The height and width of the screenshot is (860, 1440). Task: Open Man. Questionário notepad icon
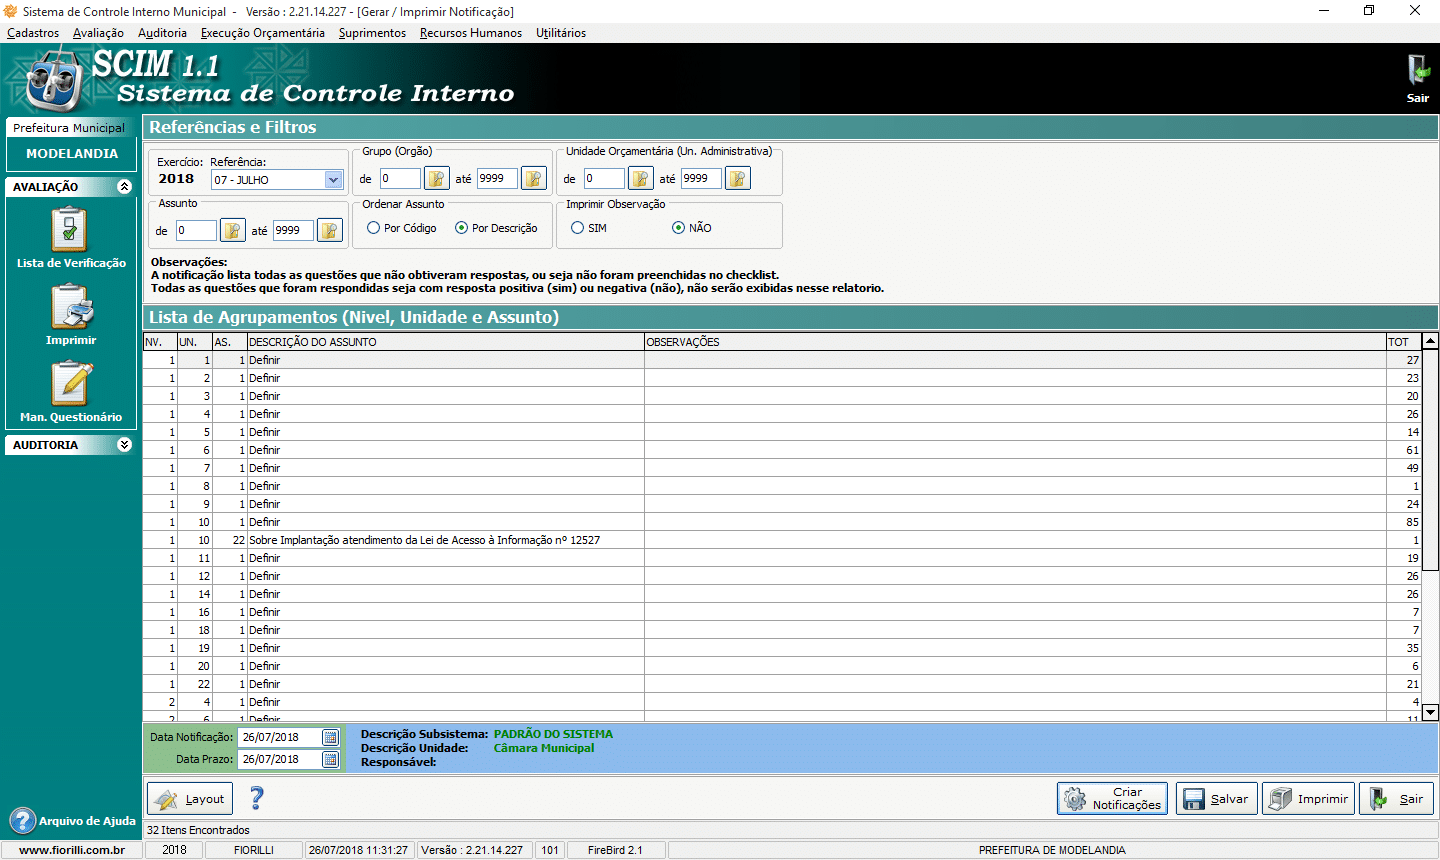coord(71,384)
